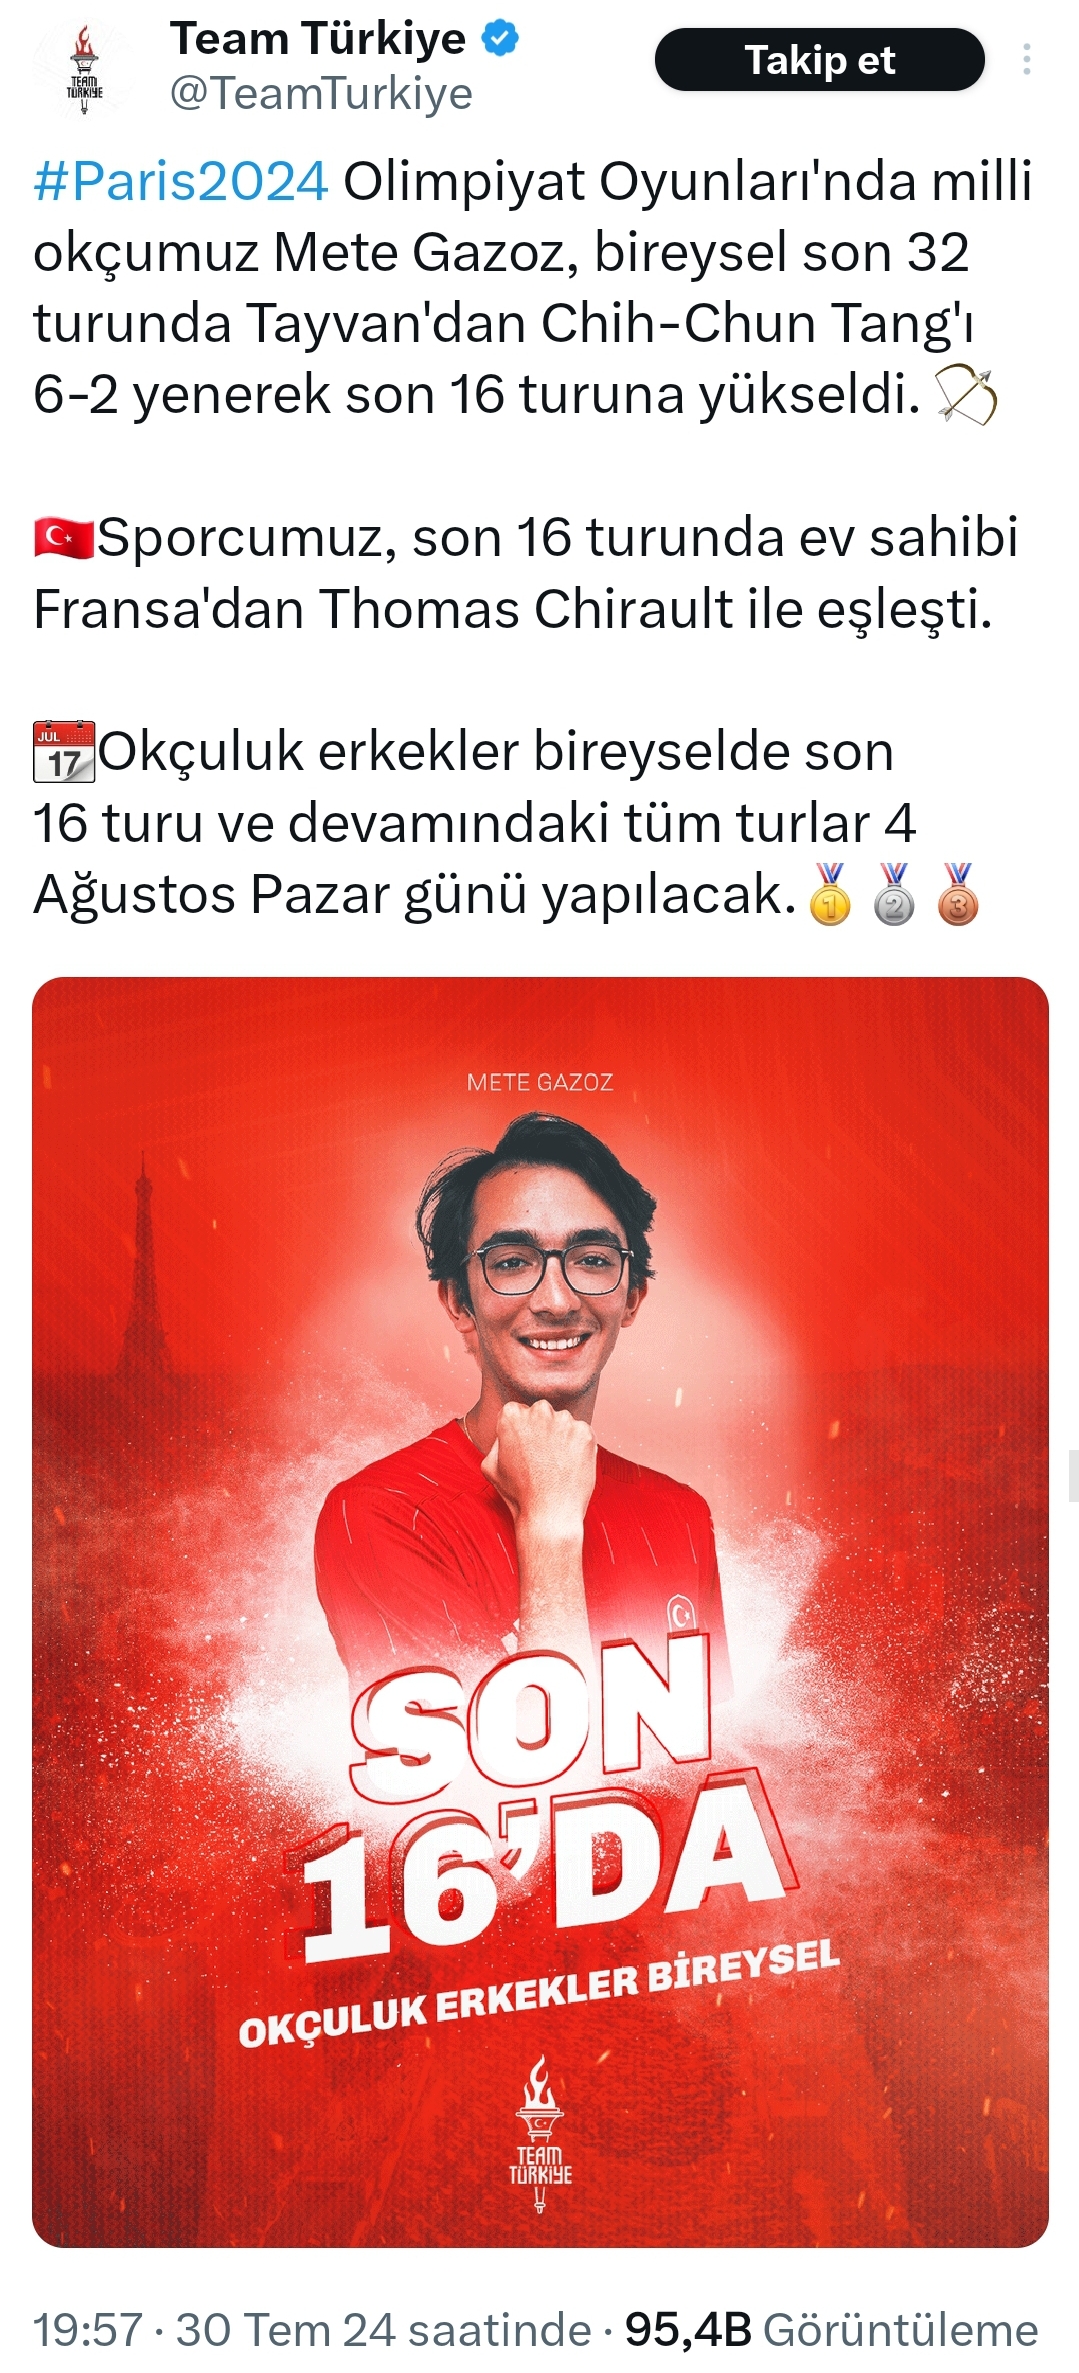Open the #Paris2024 hashtag

181,181
